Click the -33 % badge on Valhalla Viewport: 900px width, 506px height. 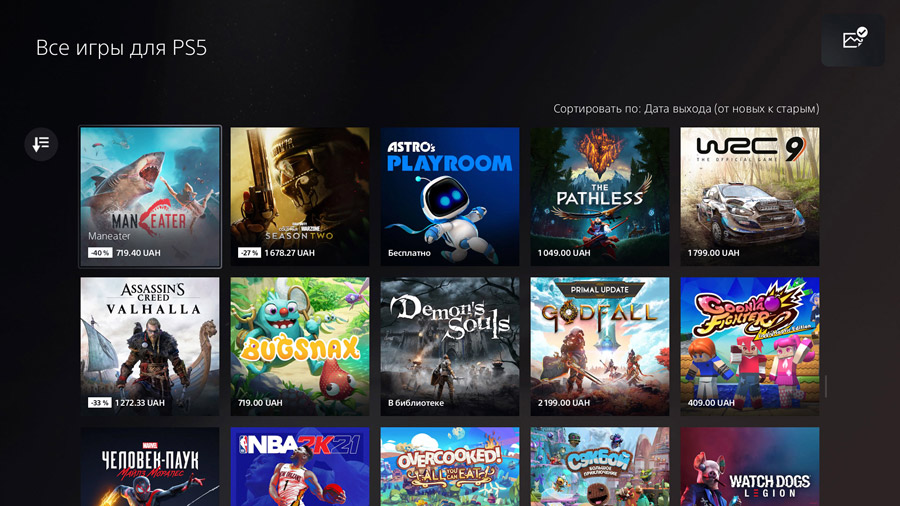click(100, 403)
